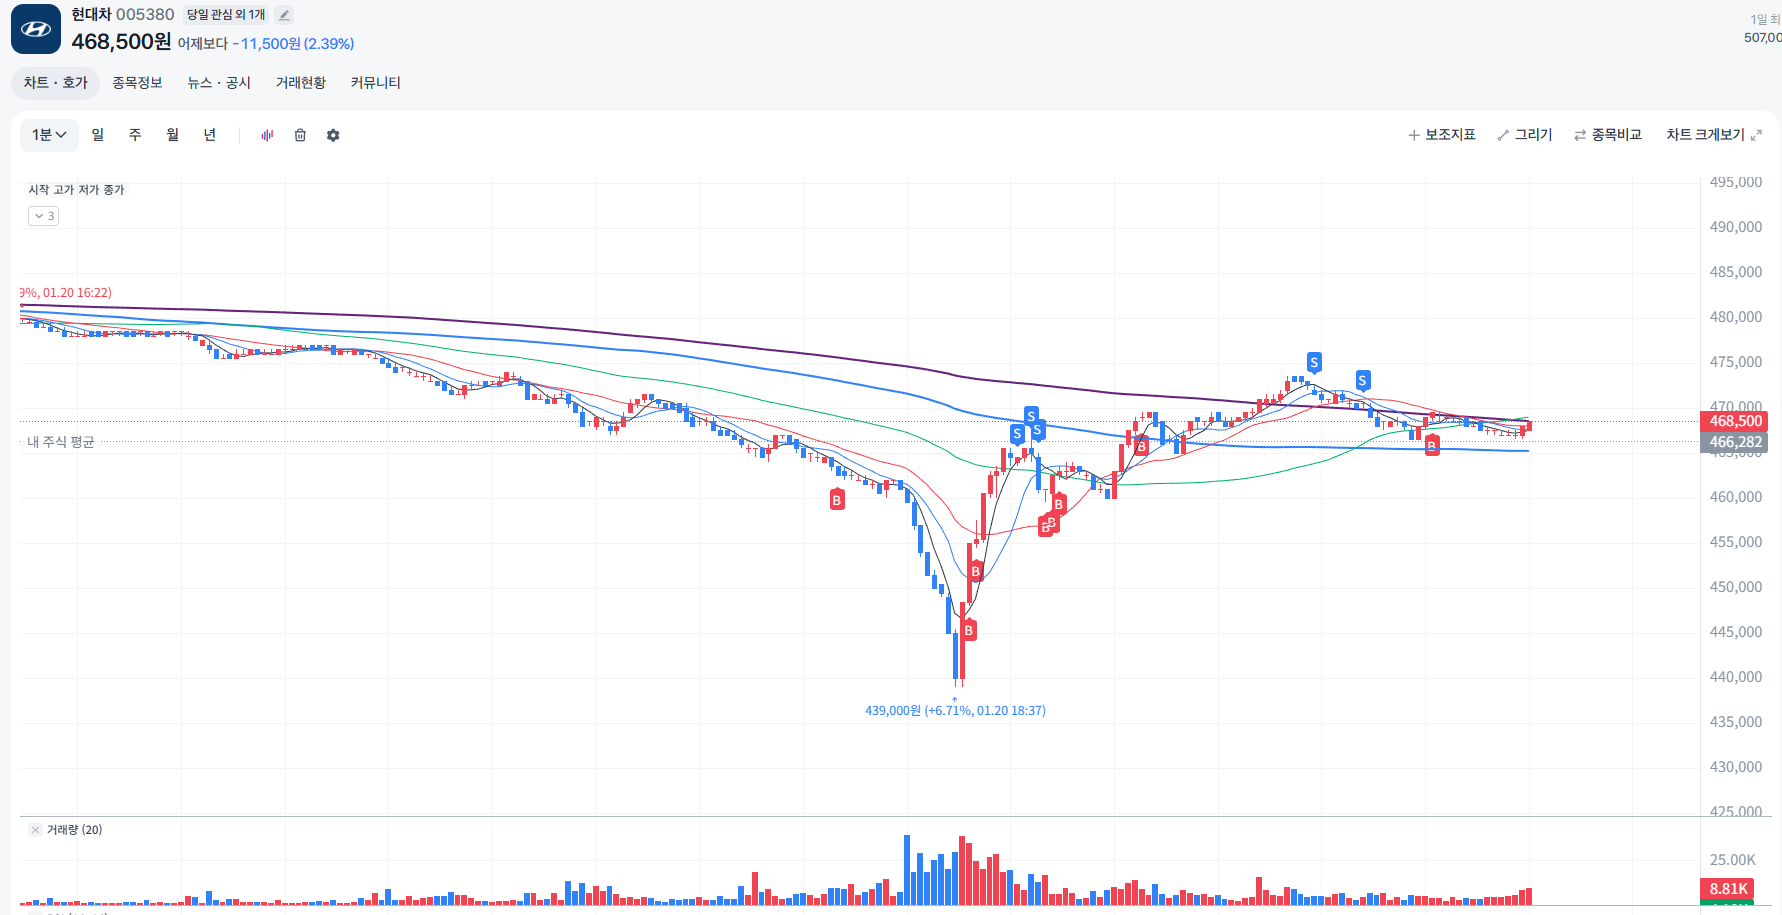Click the Hyundai logo icon

pos(36,29)
